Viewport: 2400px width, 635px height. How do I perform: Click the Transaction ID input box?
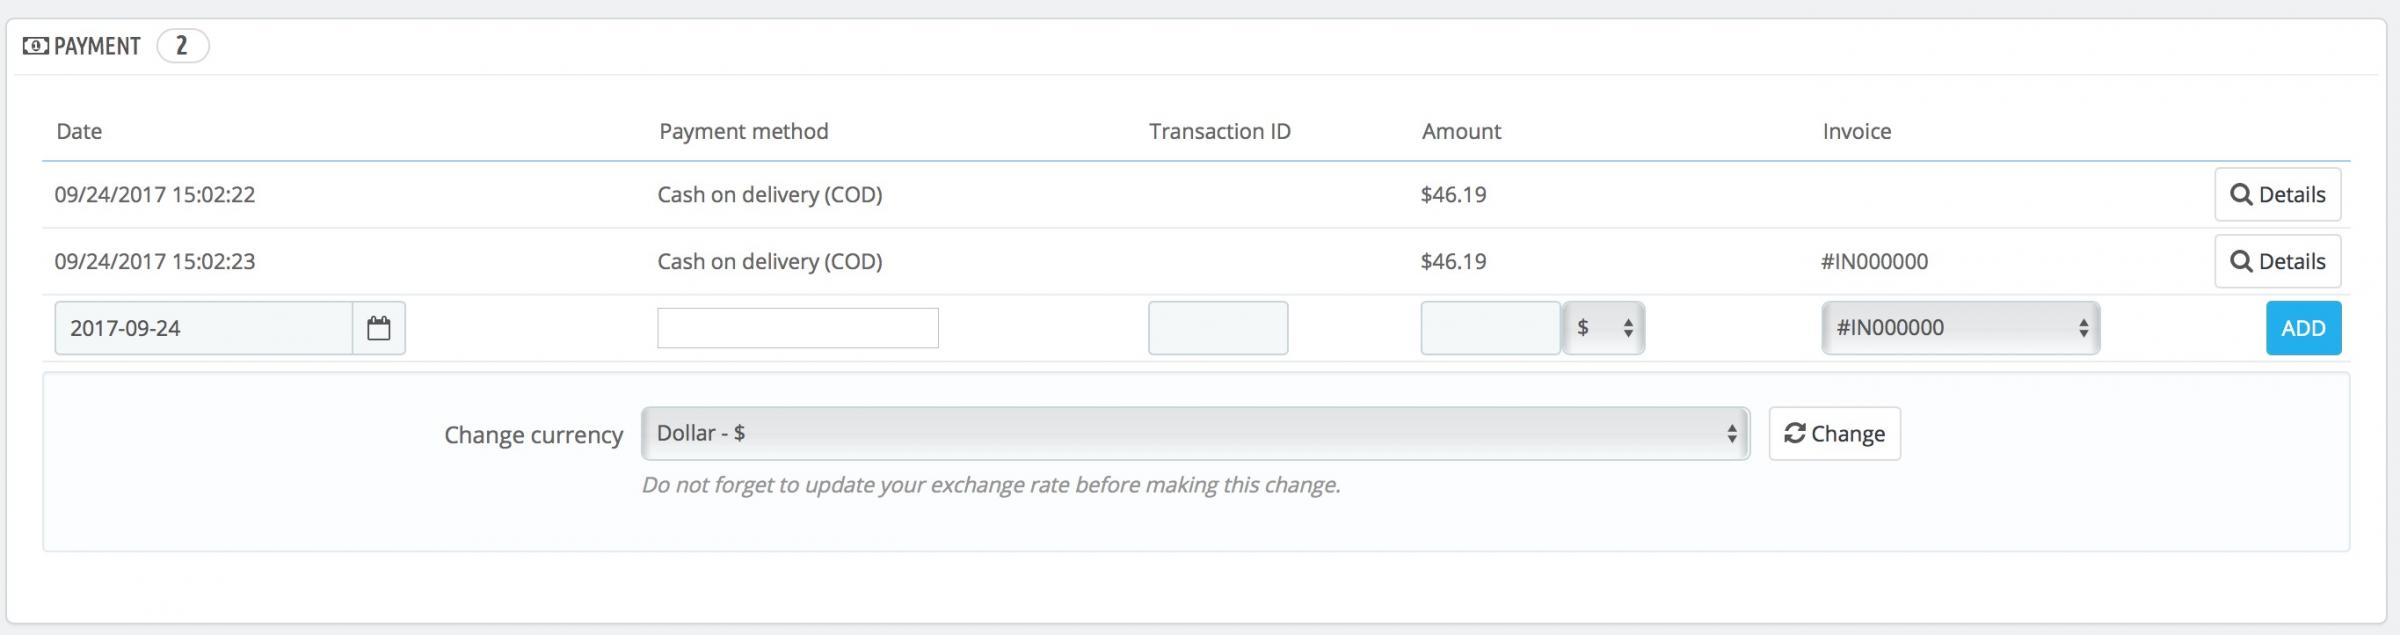point(1218,328)
